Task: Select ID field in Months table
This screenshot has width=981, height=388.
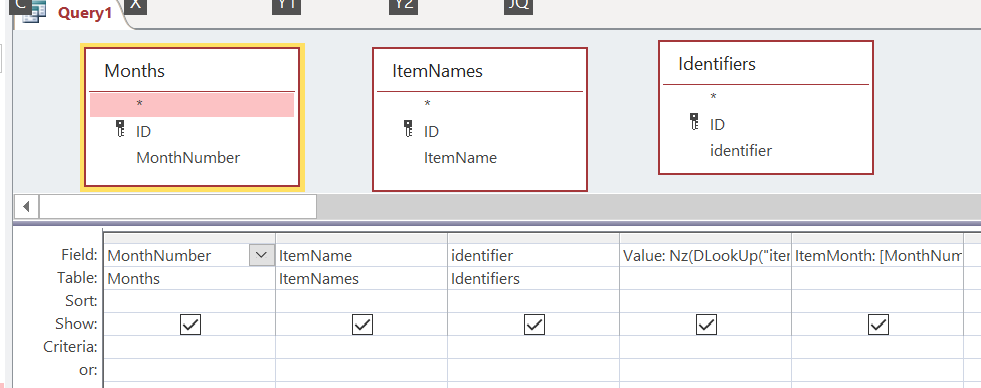Action: [x=143, y=131]
